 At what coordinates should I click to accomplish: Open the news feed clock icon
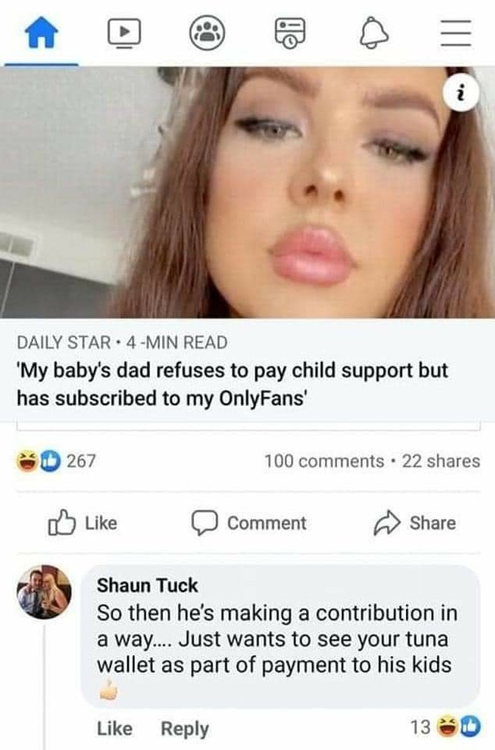pos(290,33)
